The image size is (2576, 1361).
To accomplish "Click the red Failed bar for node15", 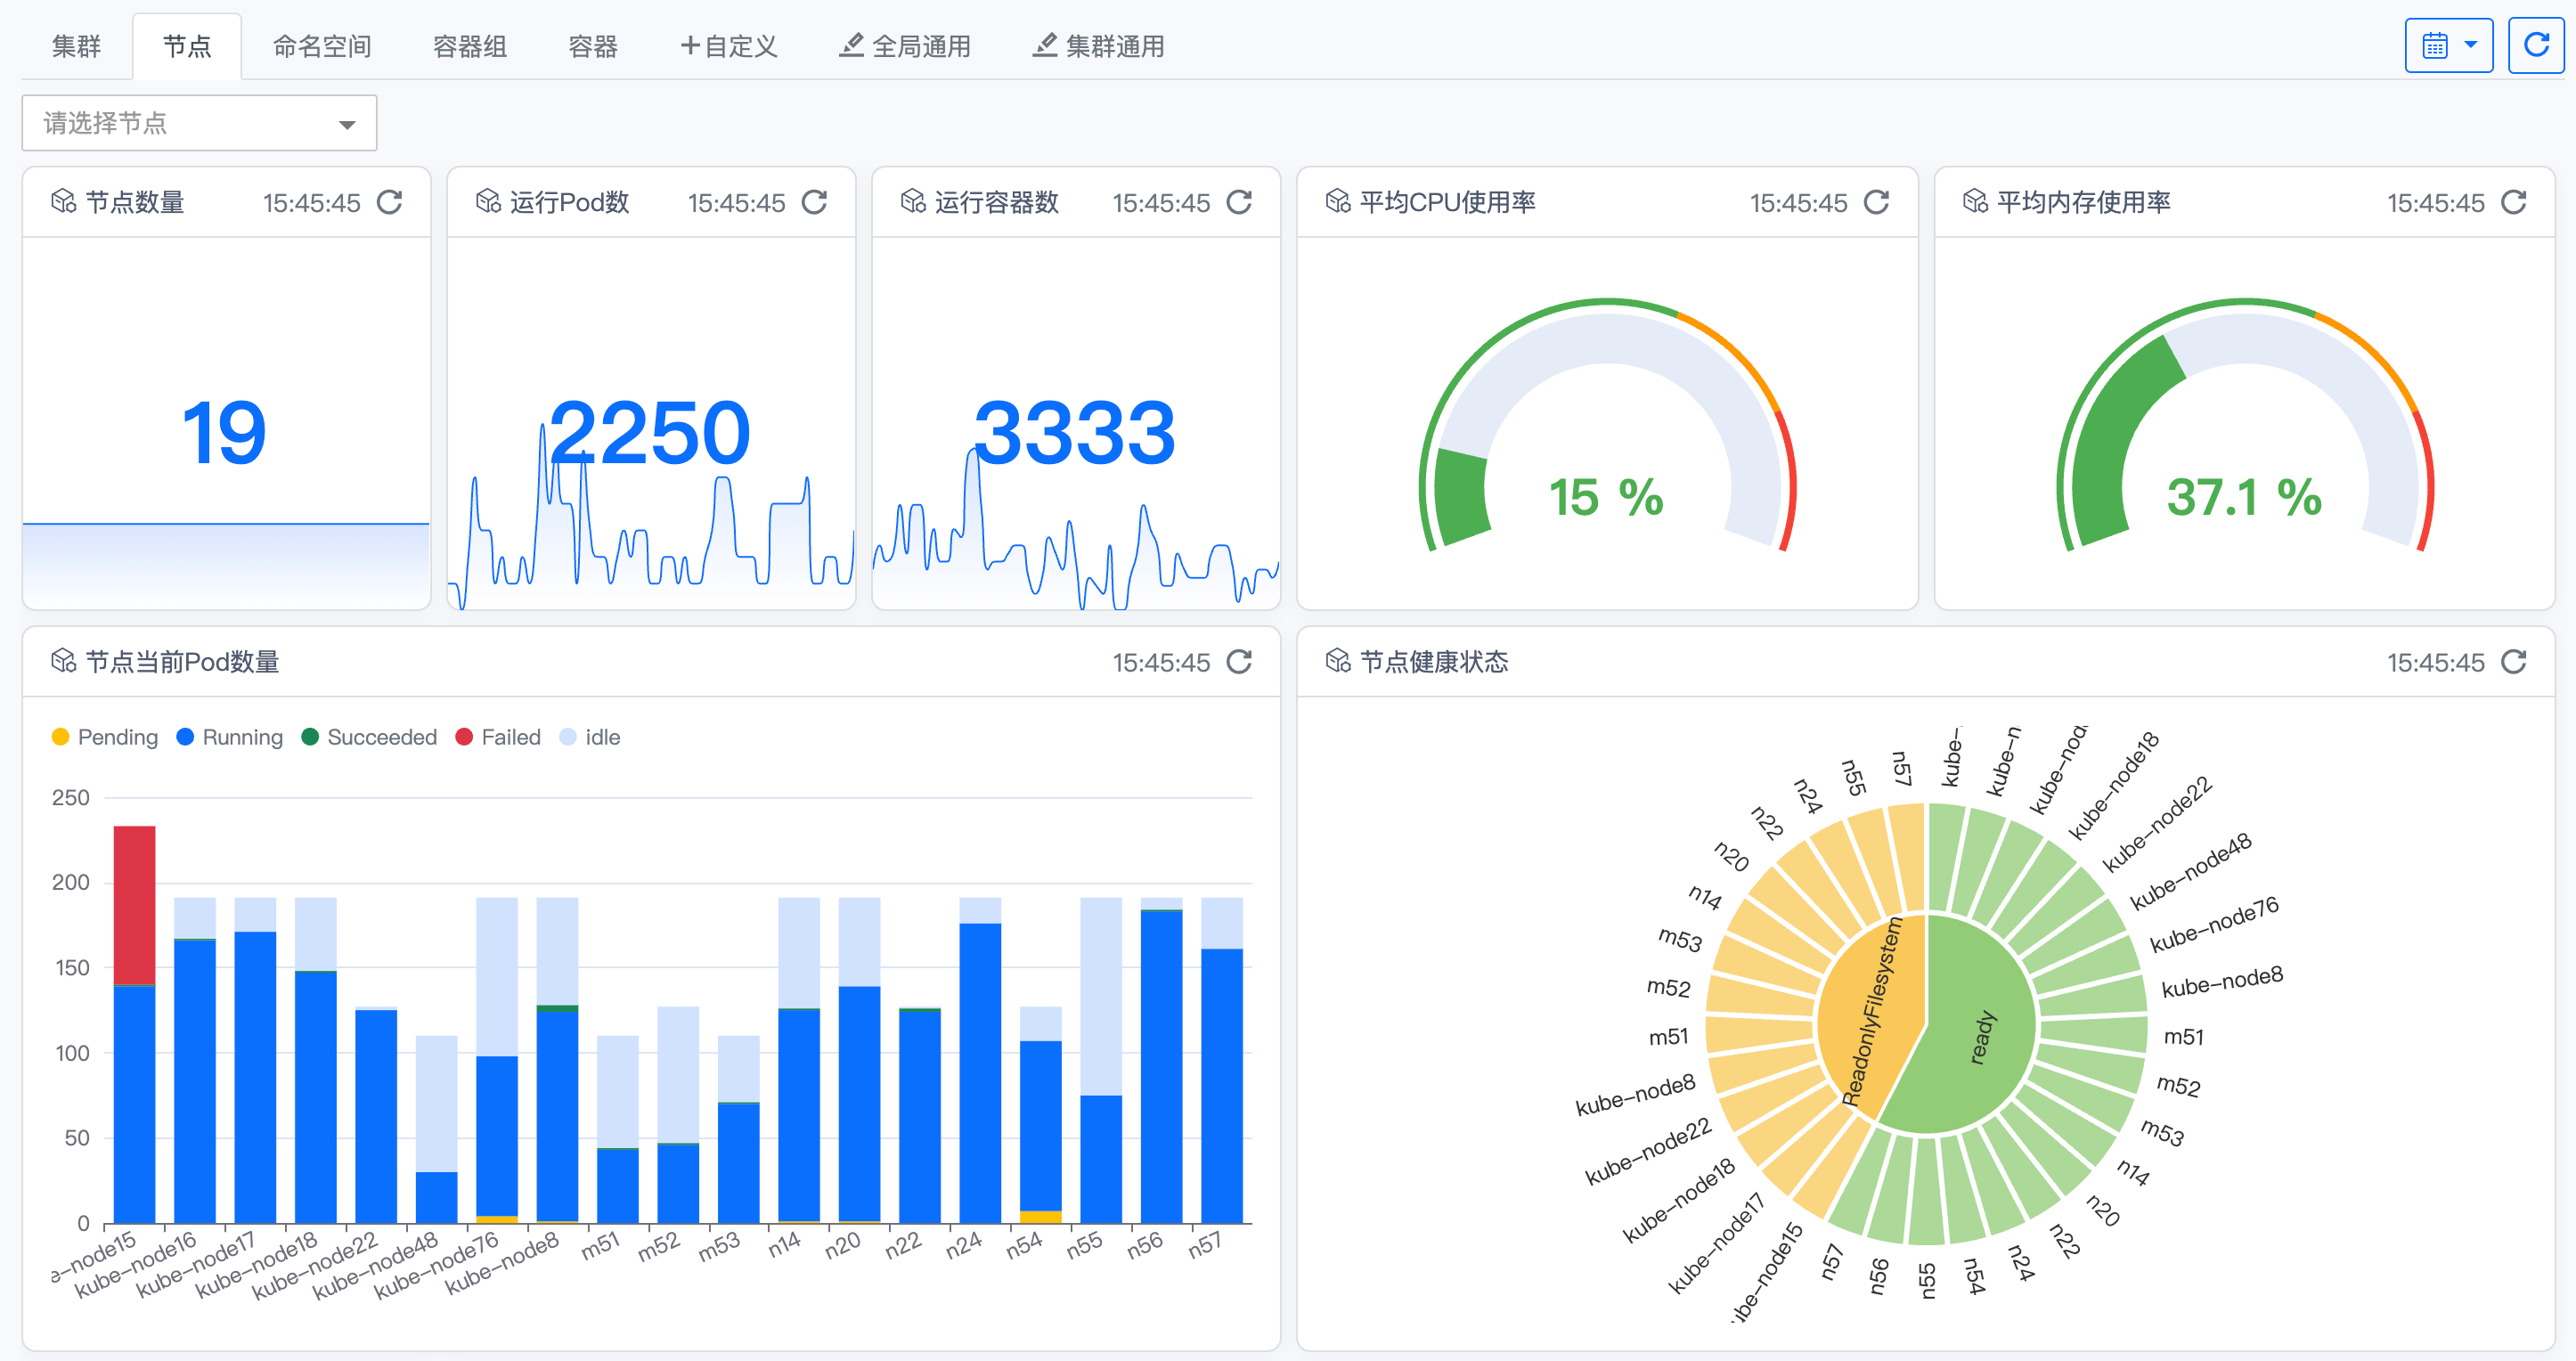I will [134, 905].
